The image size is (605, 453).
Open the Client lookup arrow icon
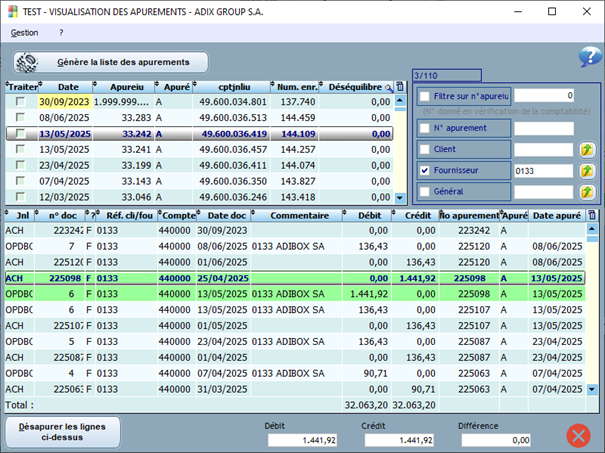click(587, 150)
